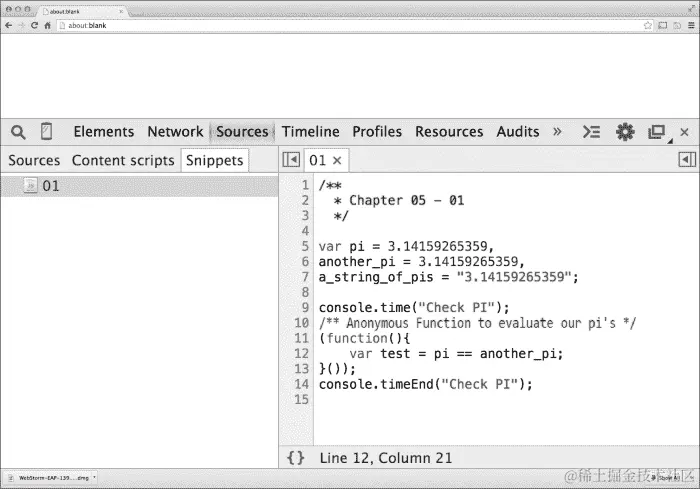Click the pretty print braces icon
The height and width of the screenshot is (489, 700).
pyautogui.click(x=296, y=458)
